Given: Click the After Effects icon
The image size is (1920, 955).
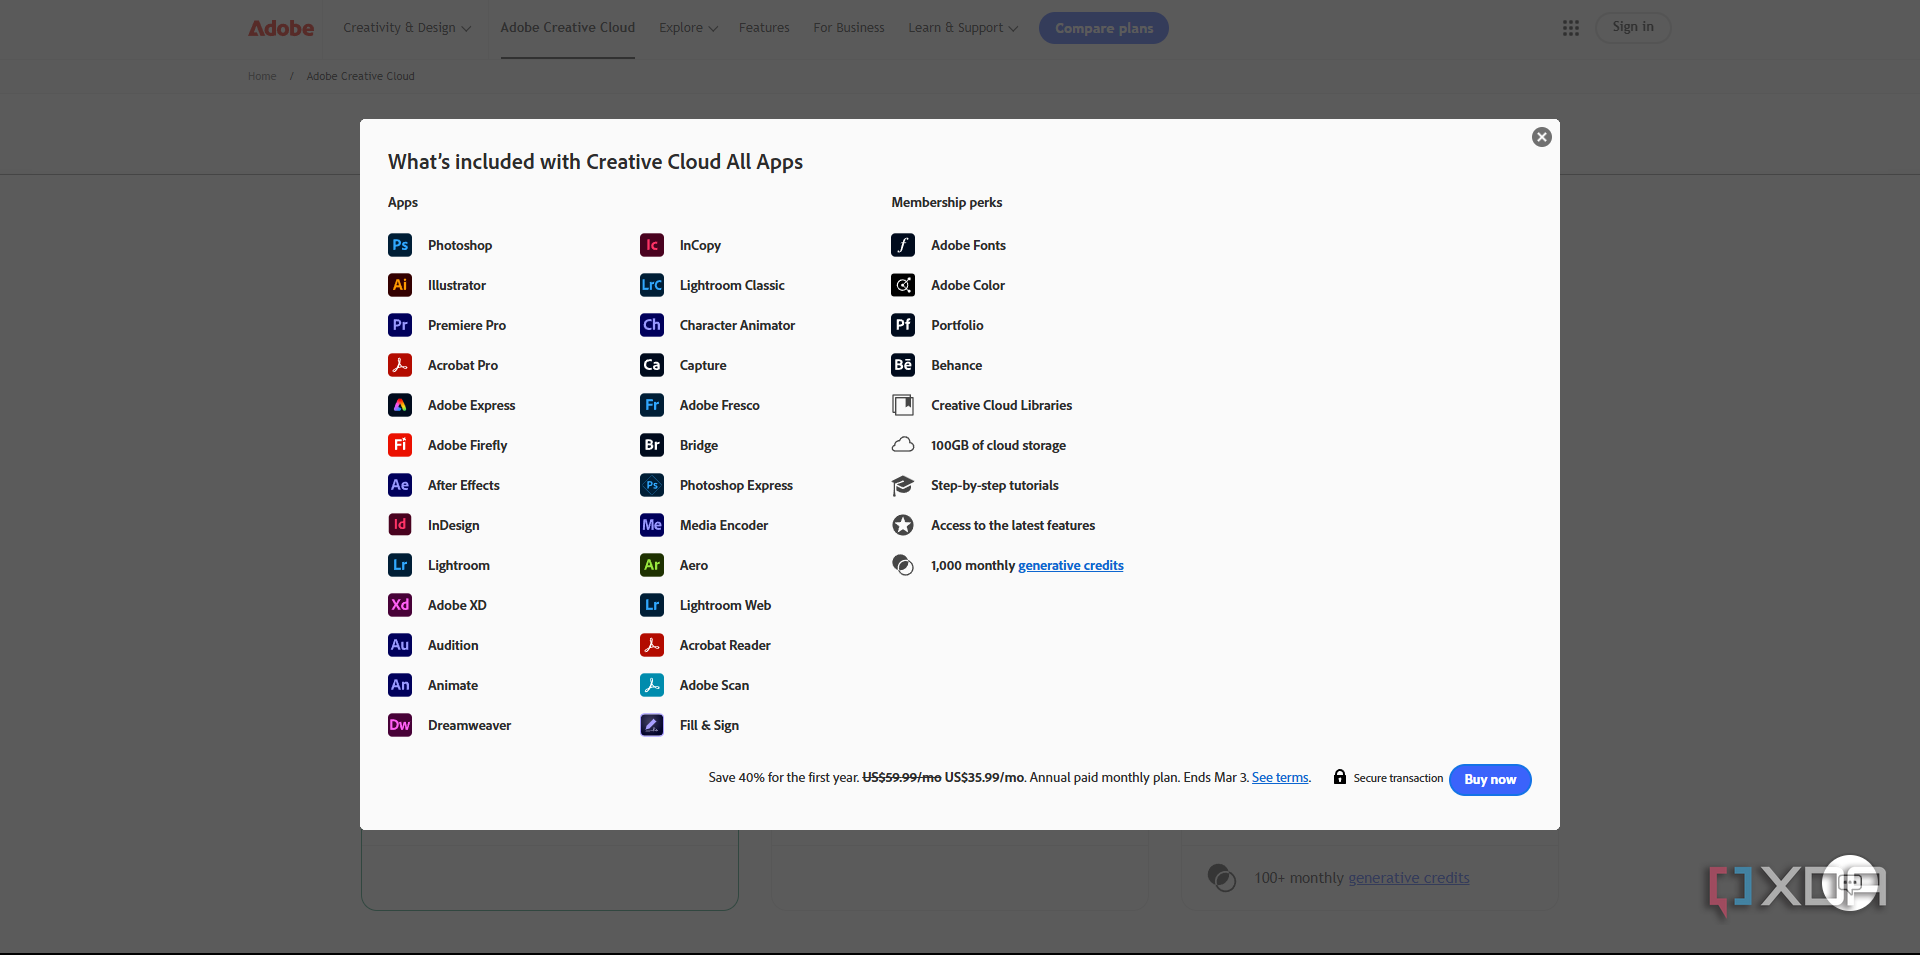Looking at the screenshot, I should 400,485.
